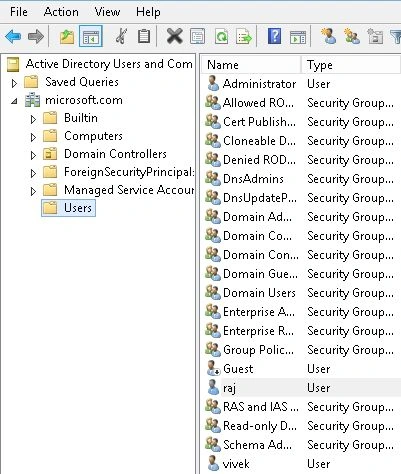Open the Help menu
The width and height of the screenshot is (401, 474).
coord(148,12)
